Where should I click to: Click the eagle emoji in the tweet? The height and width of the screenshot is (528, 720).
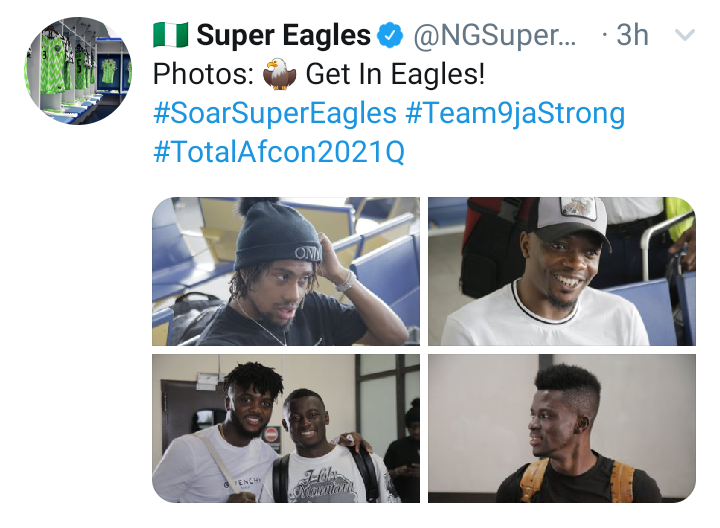pos(279,74)
